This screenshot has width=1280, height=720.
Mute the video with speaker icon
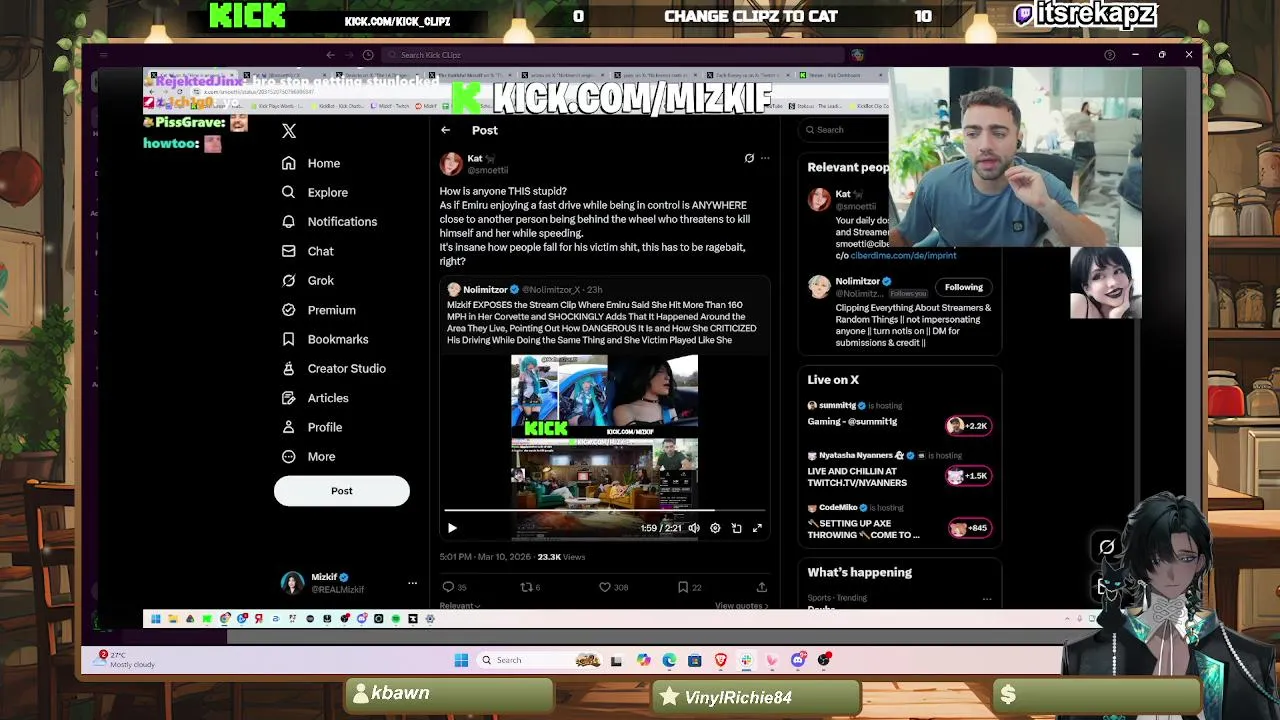tap(694, 528)
